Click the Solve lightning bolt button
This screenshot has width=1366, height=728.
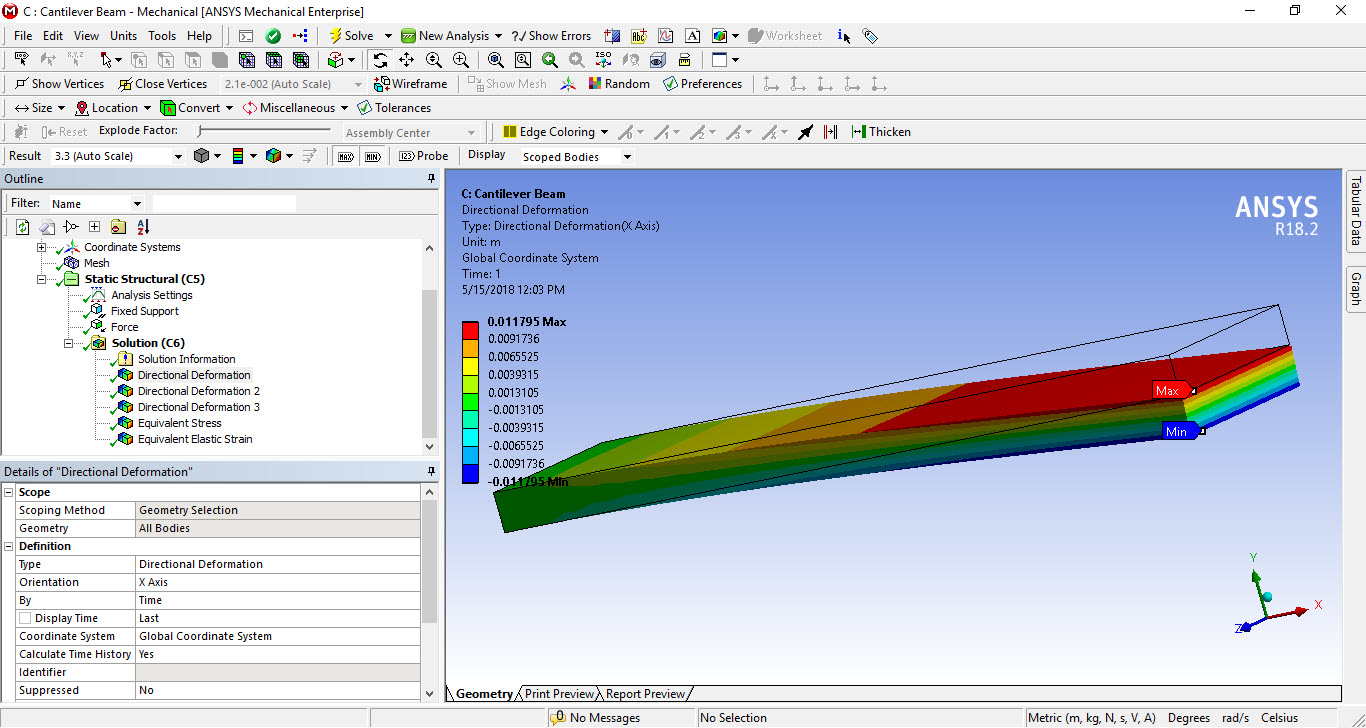click(351, 35)
